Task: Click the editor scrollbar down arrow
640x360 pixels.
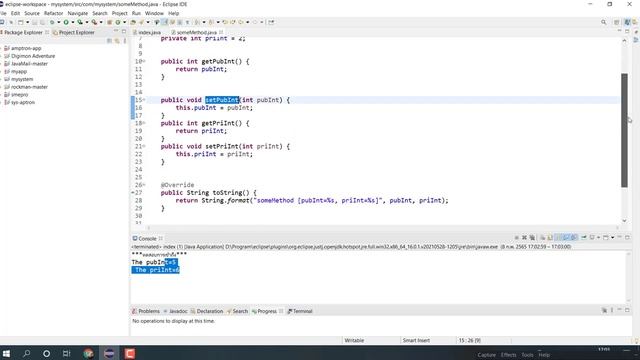Action: pyautogui.click(x=624, y=221)
